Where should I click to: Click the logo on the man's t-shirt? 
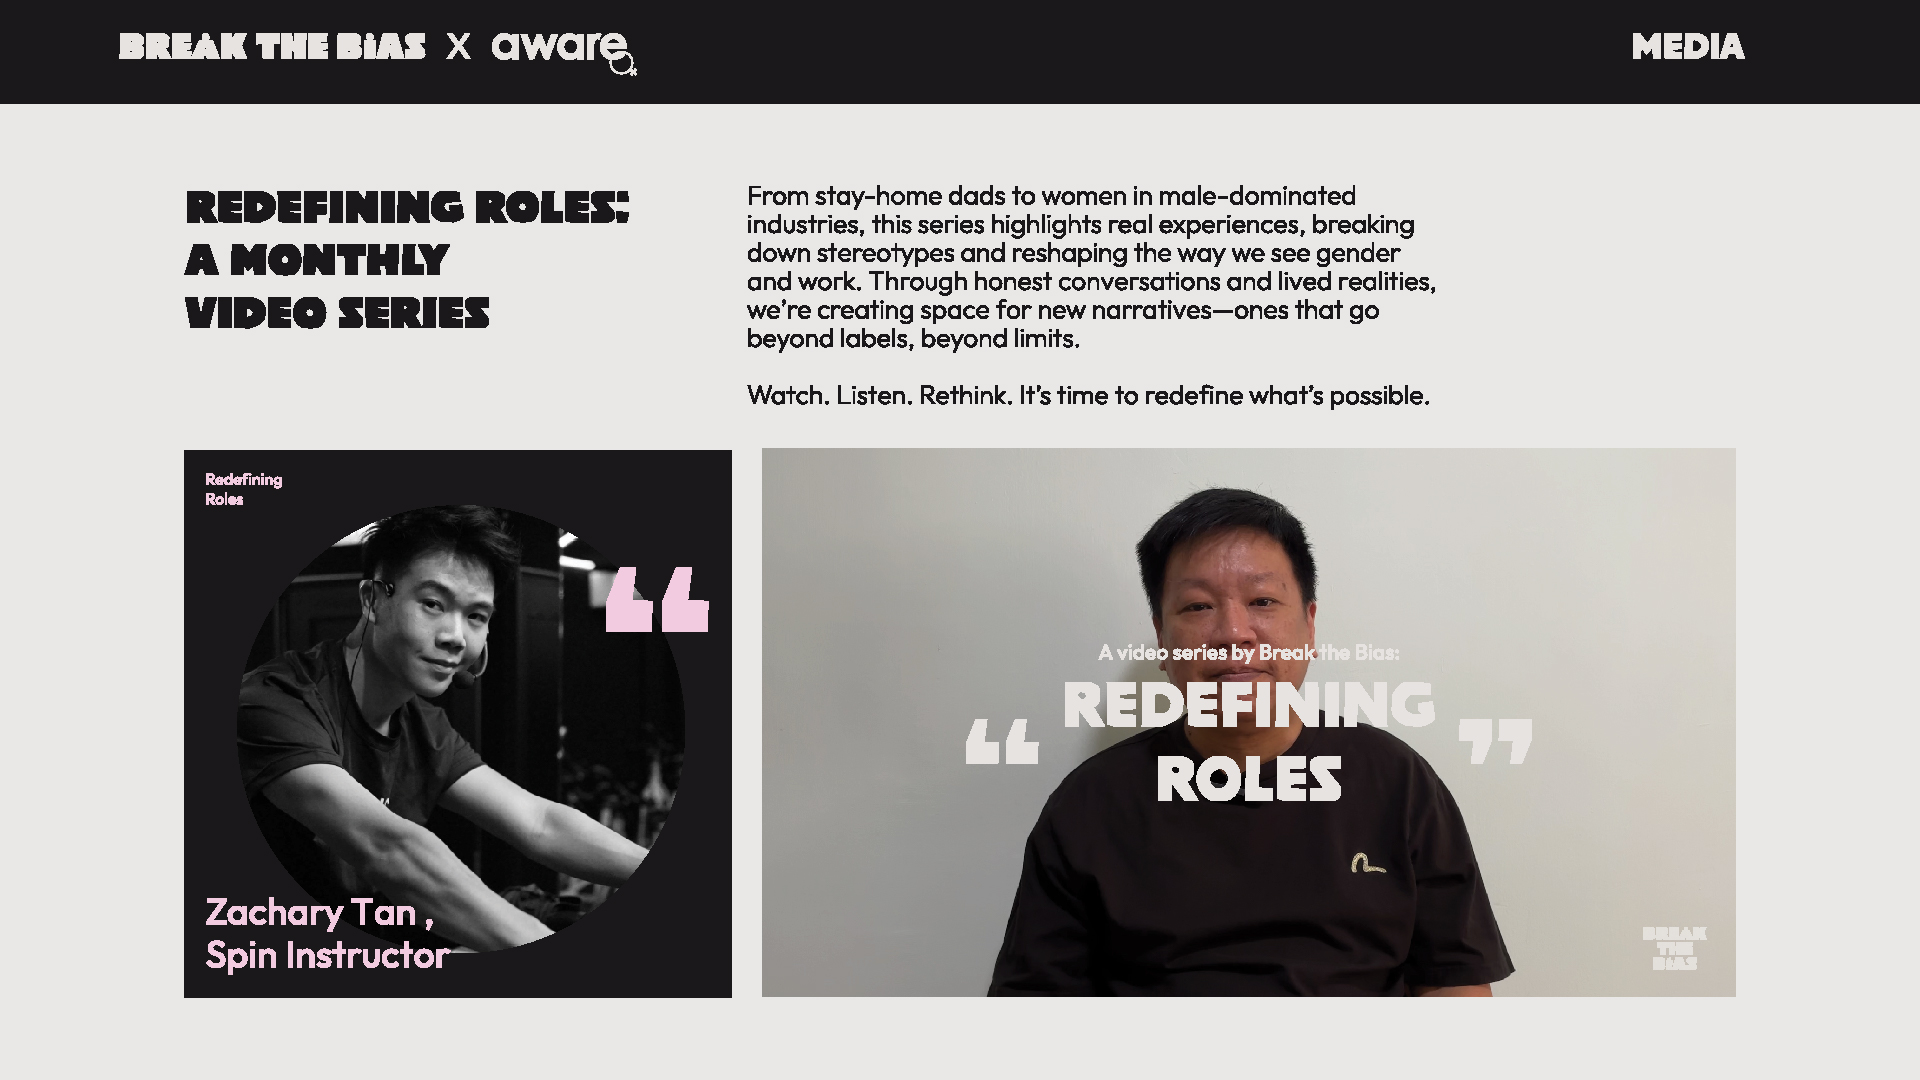1368,863
